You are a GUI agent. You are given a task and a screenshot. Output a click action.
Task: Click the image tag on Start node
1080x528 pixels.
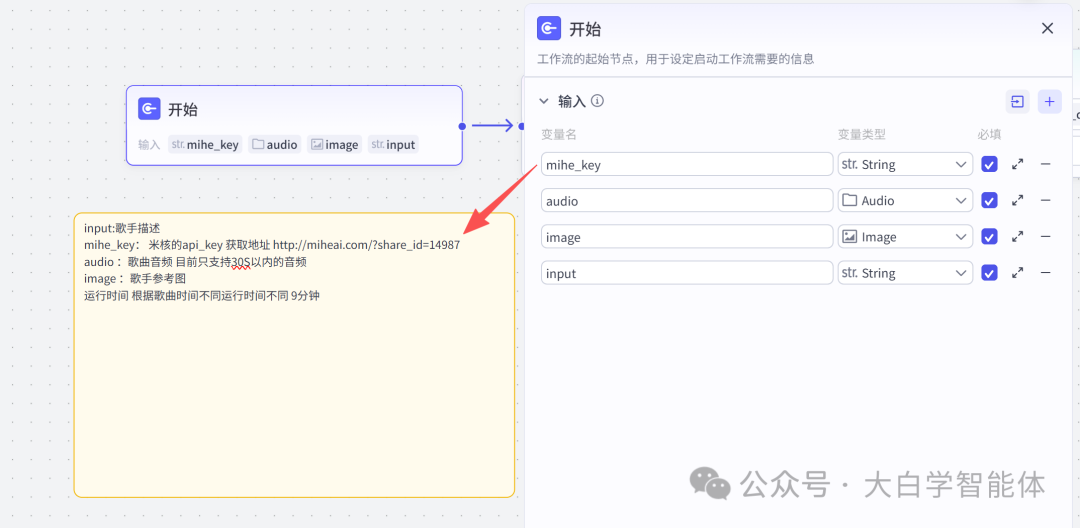[x=335, y=144]
